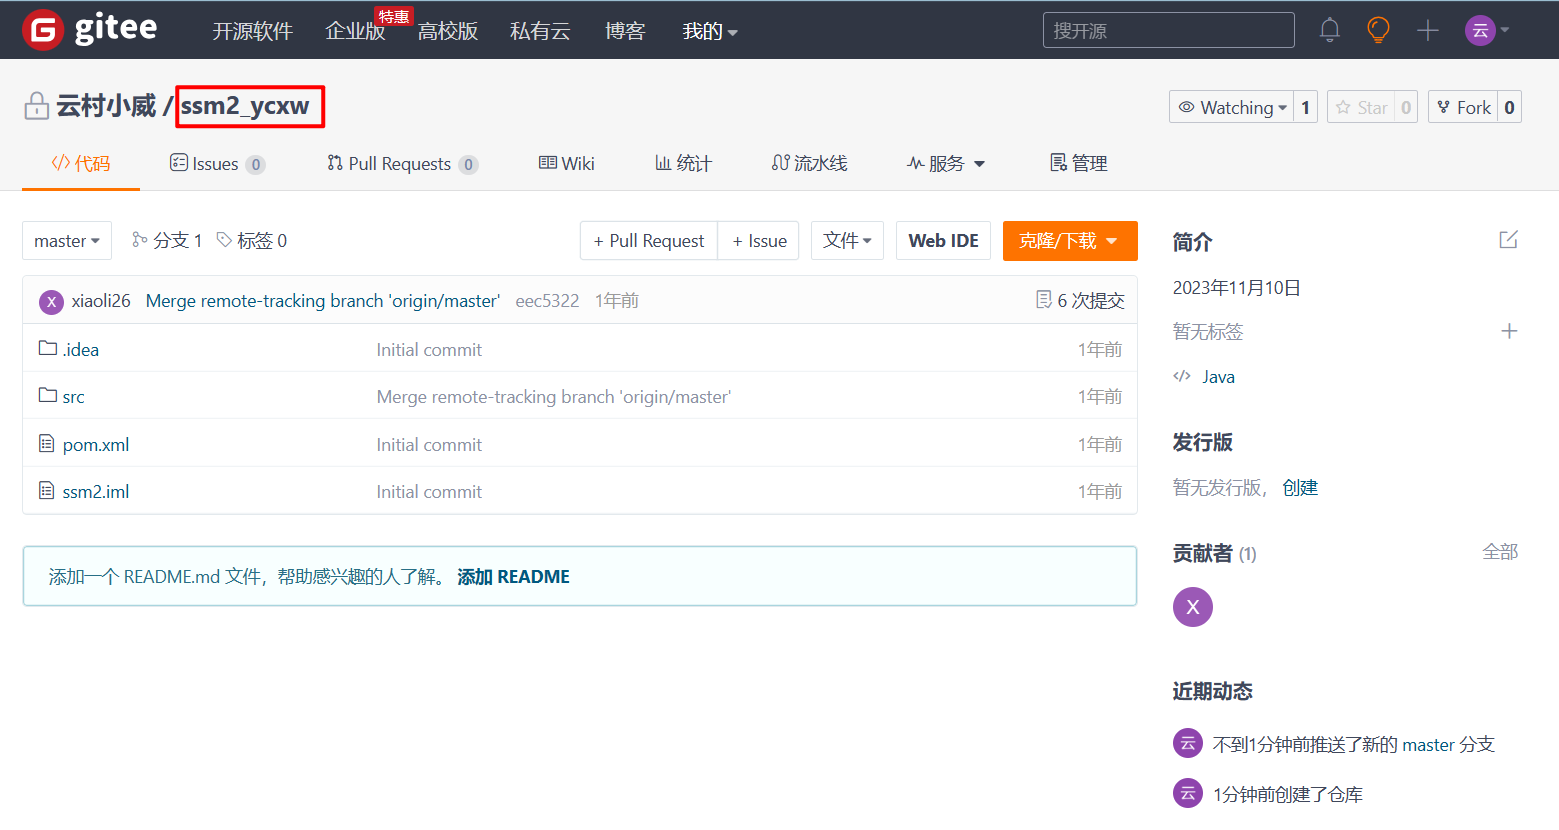Open the Wiki tab

pyautogui.click(x=566, y=163)
